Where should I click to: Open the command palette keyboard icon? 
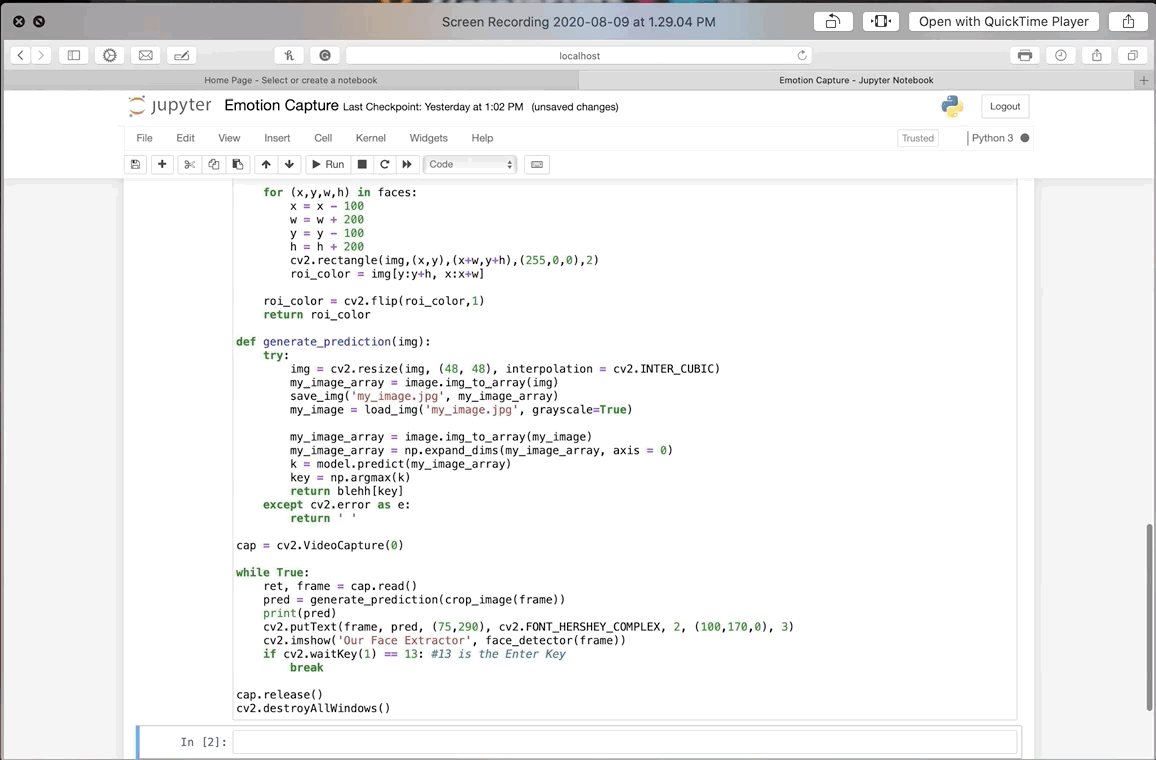point(537,164)
